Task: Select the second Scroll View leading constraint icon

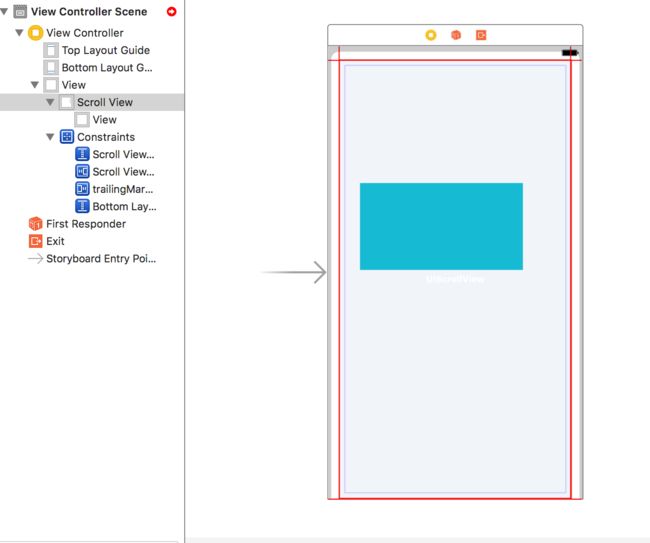Action: point(82,172)
